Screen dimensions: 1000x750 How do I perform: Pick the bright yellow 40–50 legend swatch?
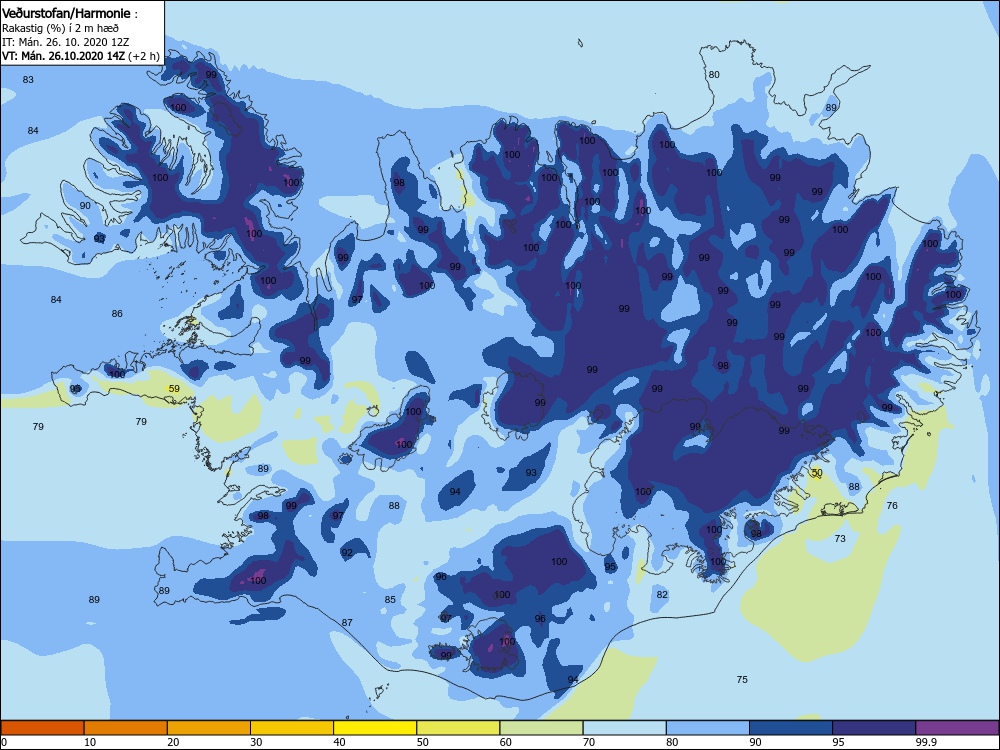point(375,728)
